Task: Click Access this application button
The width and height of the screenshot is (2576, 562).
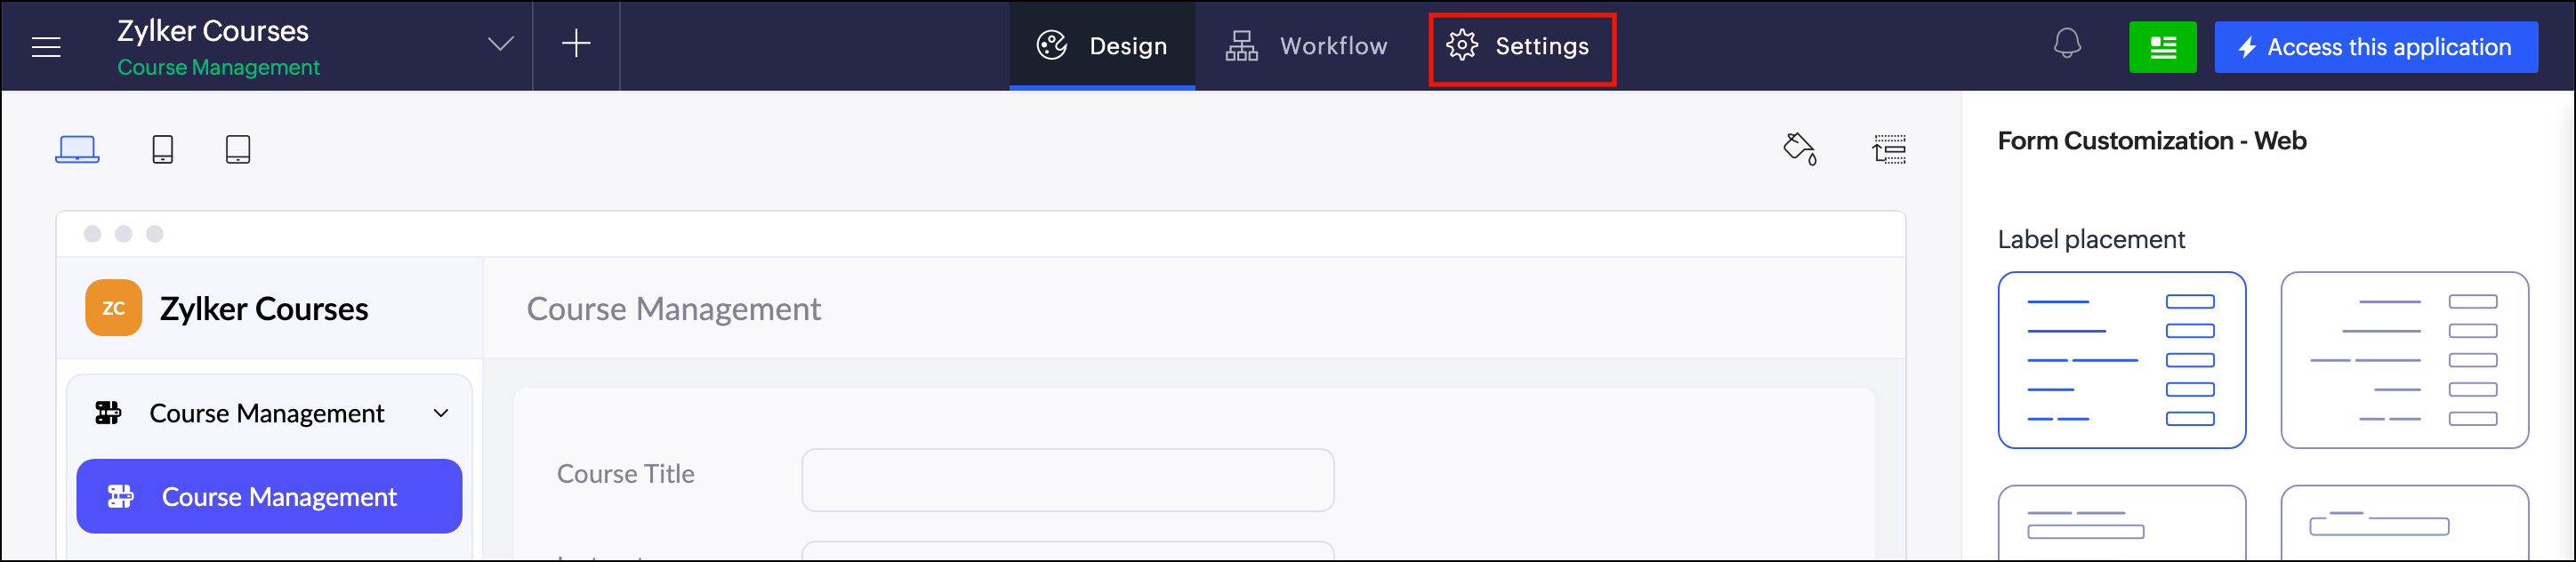Action: click(2375, 47)
